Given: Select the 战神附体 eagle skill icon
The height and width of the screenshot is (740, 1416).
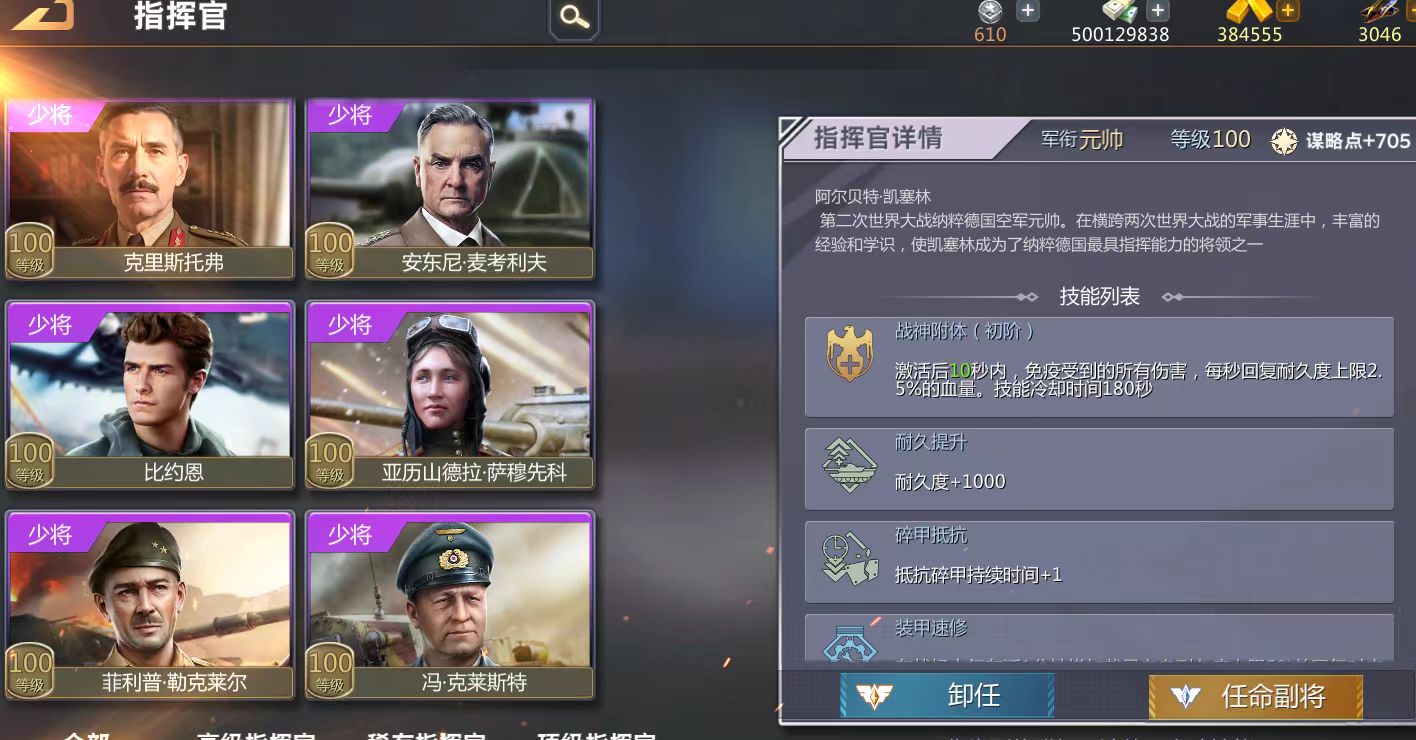Looking at the screenshot, I should (850, 355).
